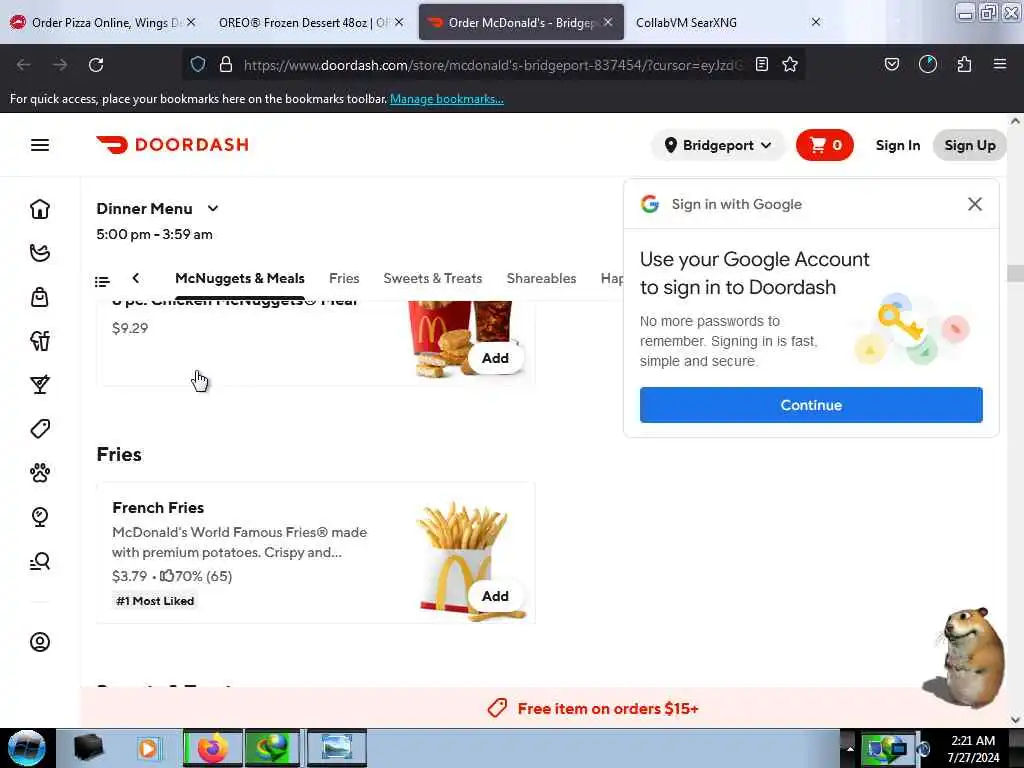Image resolution: width=1024 pixels, height=768 pixels.
Task: Bookmark this page with the star
Action: (x=790, y=64)
